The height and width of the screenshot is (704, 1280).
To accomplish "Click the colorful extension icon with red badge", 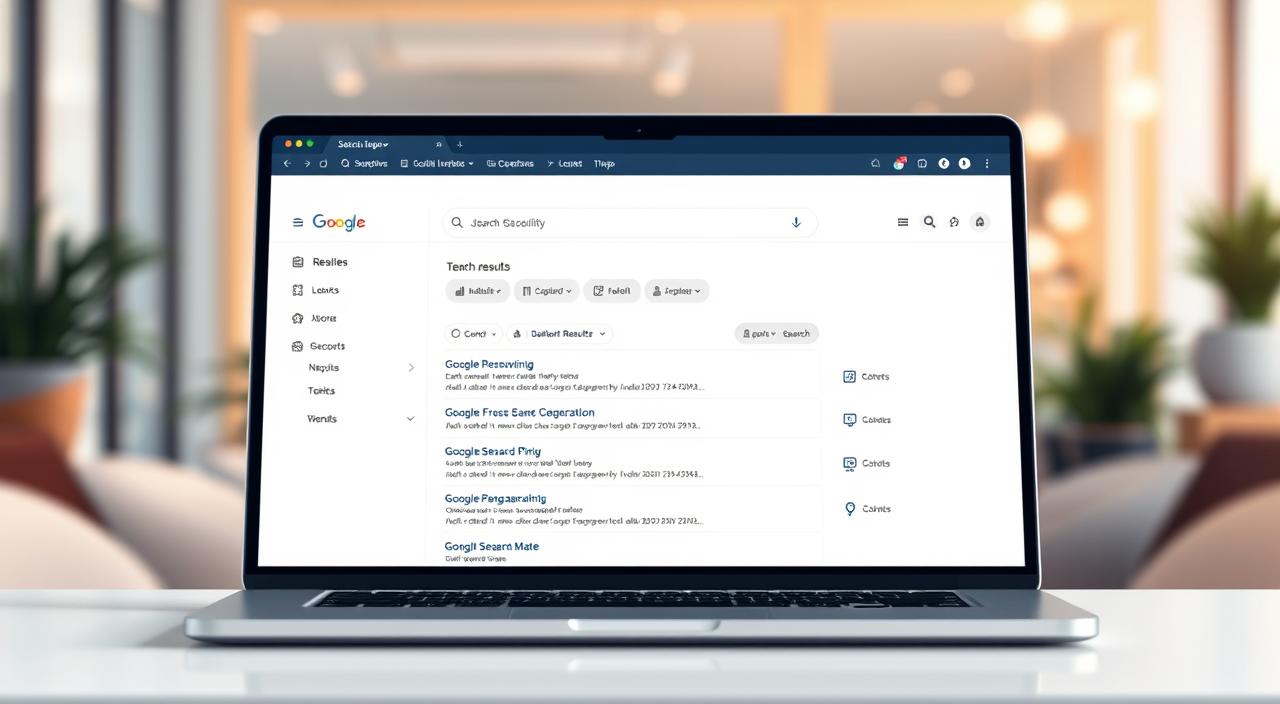I will (x=899, y=163).
